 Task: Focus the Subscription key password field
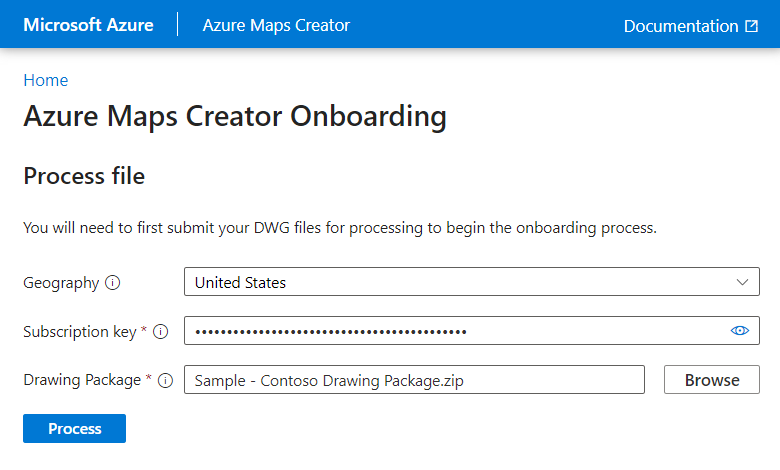450,331
